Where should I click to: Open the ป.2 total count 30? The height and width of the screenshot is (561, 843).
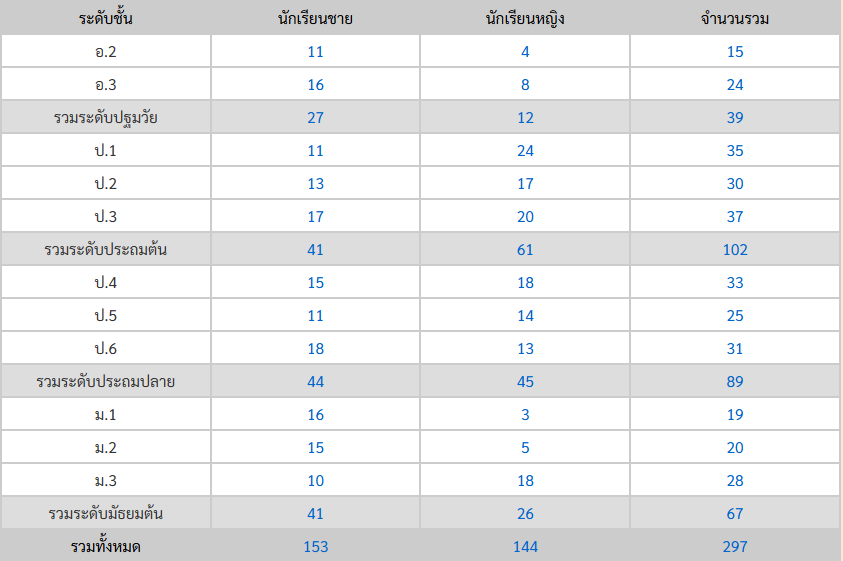pyautogui.click(x=735, y=183)
